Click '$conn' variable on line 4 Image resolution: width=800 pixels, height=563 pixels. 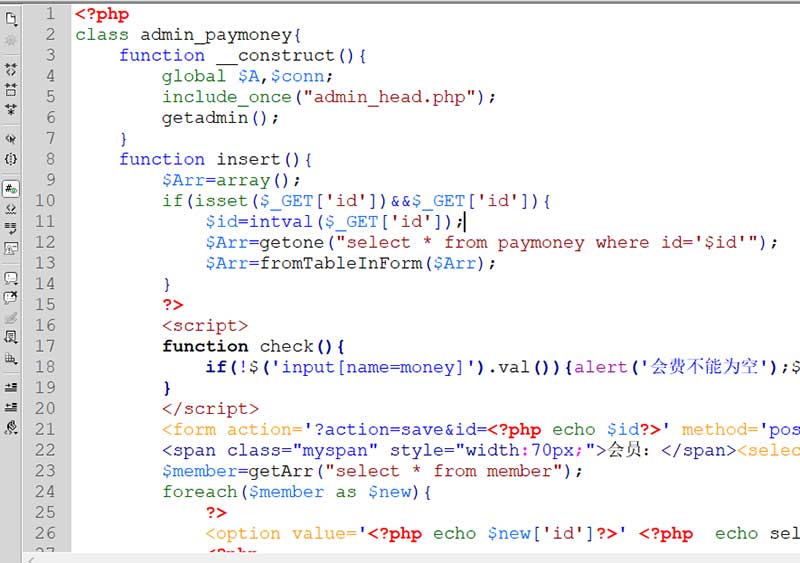297,77
